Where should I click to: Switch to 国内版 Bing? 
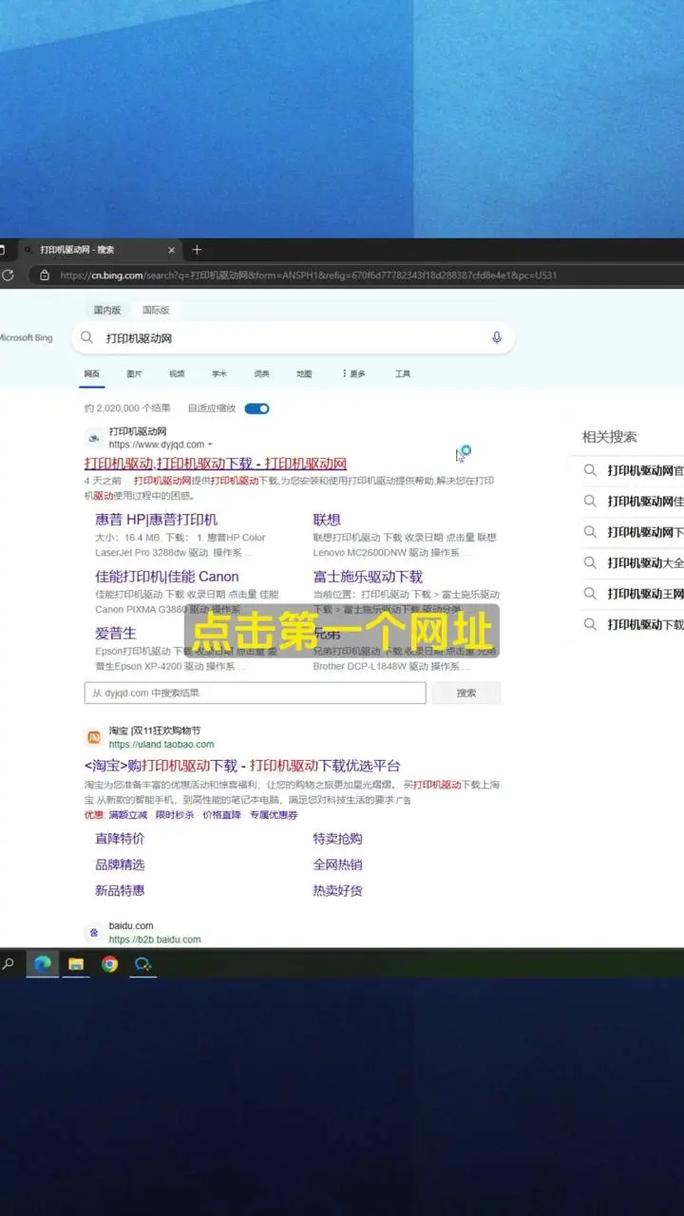pyautogui.click(x=107, y=310)
